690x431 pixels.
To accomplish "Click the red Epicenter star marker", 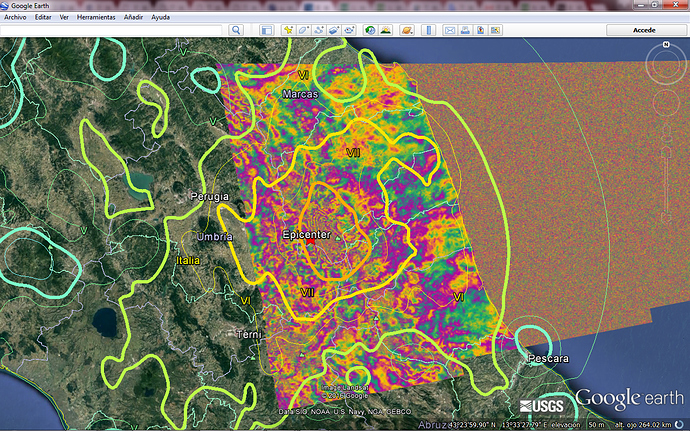I will point(311,242).
